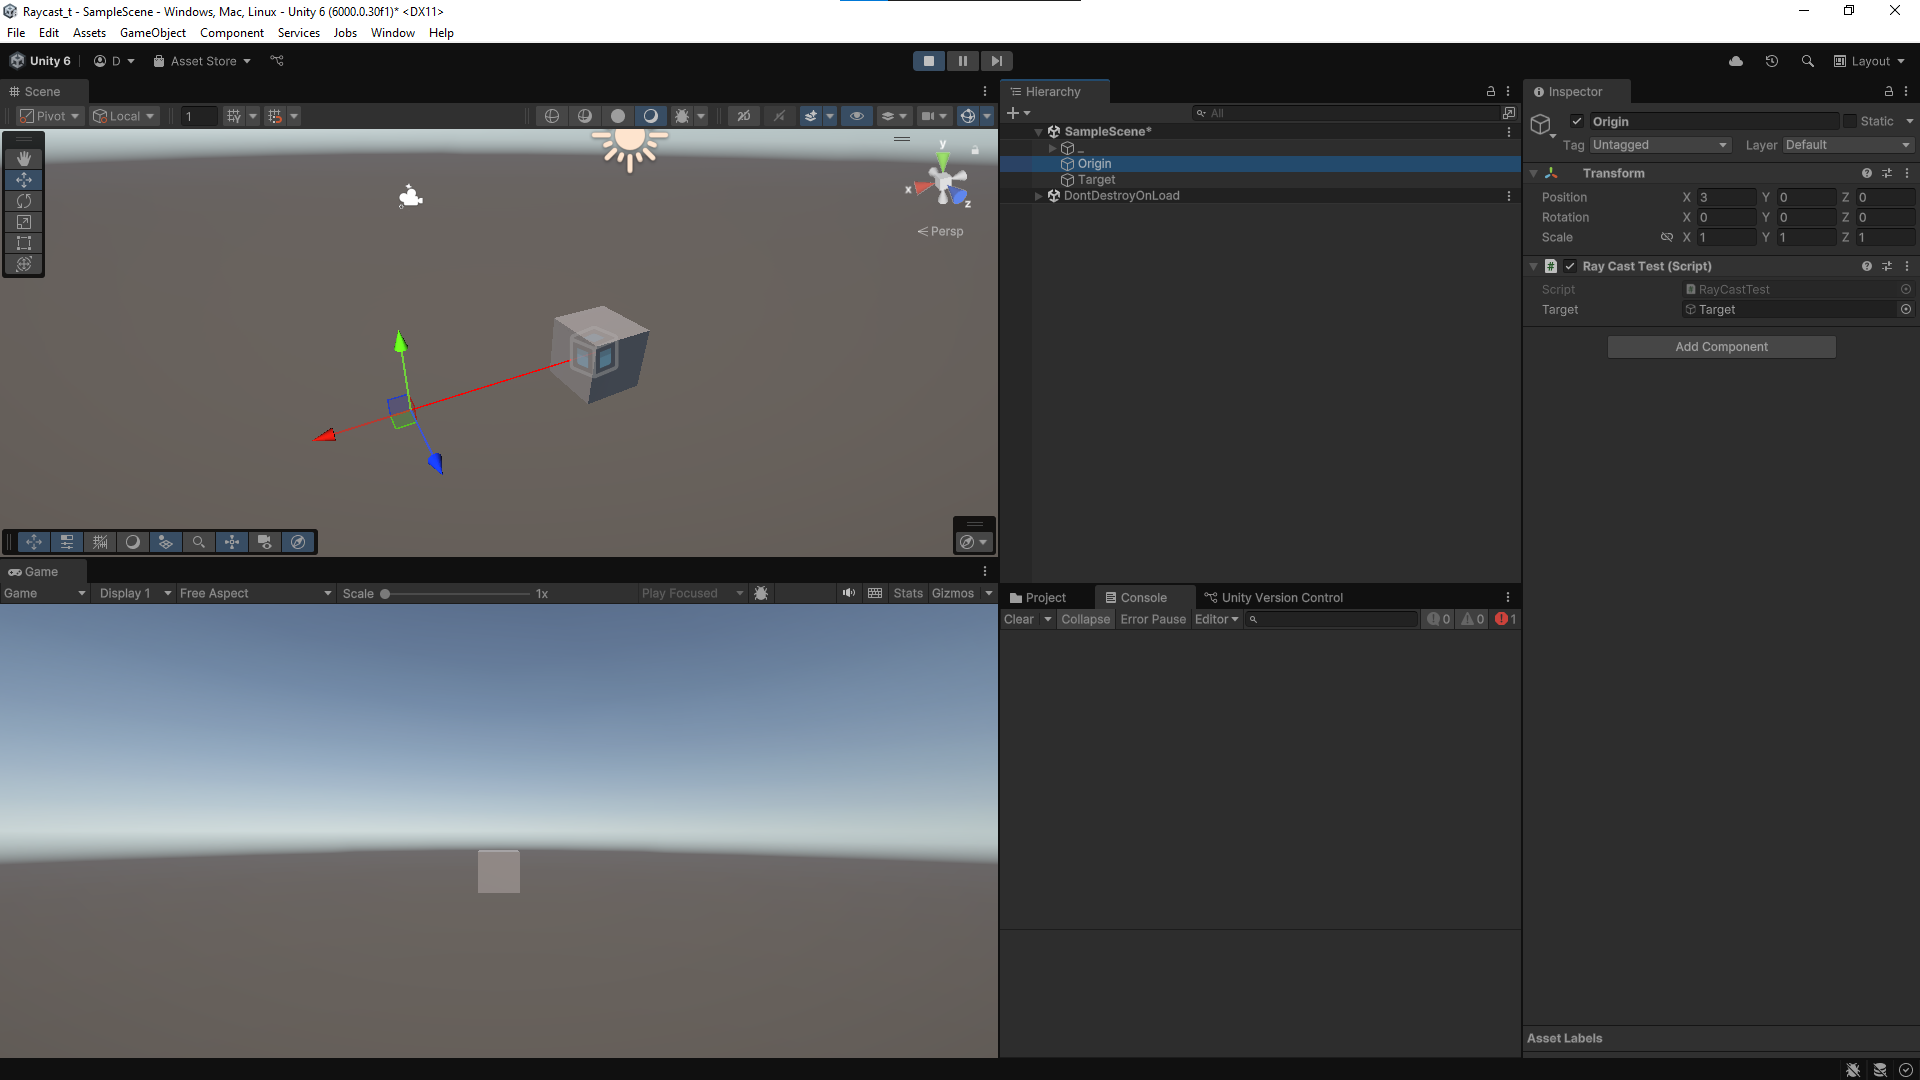
Task: Open the Layer Default dropdown
Action: pyautogui.click(x=1847, y=145)
